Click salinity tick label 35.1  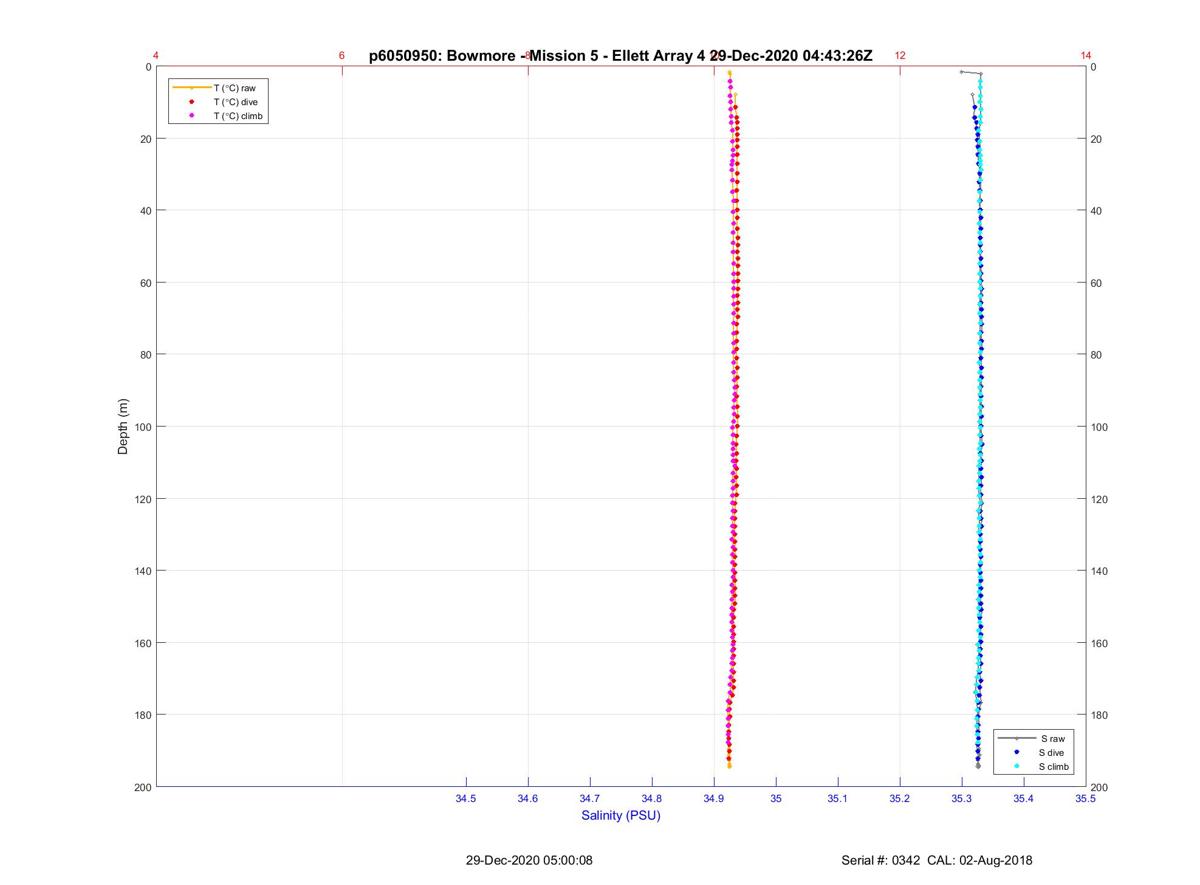(838, 798)
